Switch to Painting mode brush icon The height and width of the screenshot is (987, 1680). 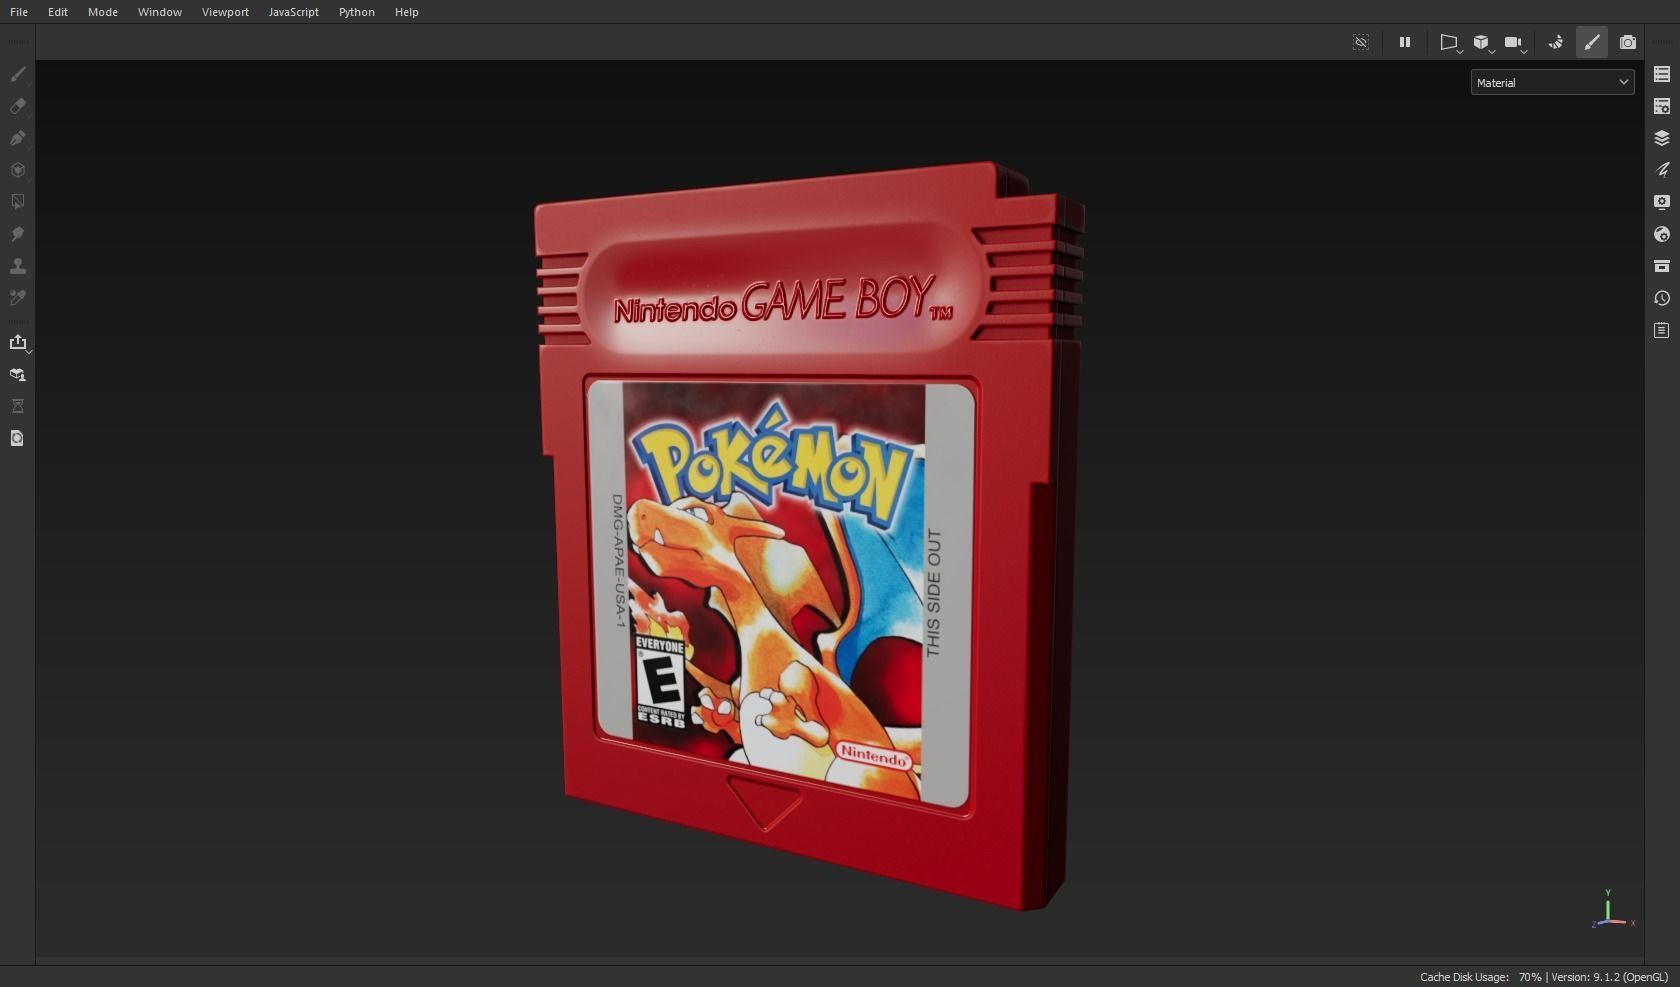[x=1592, y=42]
